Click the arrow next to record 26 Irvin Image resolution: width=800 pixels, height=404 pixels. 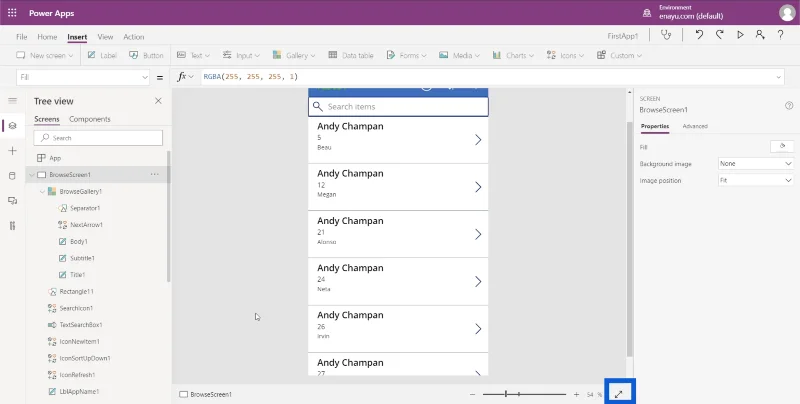coord(478,329)
